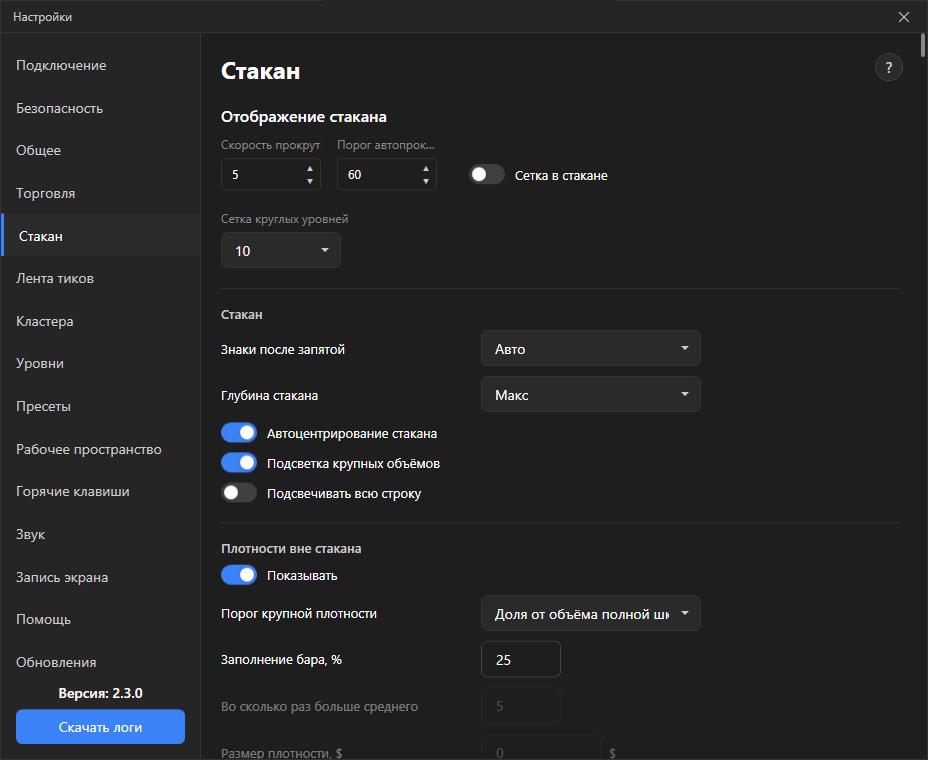Decrease Порог автопрок value with down arrow
This screenshot has height=760, width=928.
click(426, 181)
